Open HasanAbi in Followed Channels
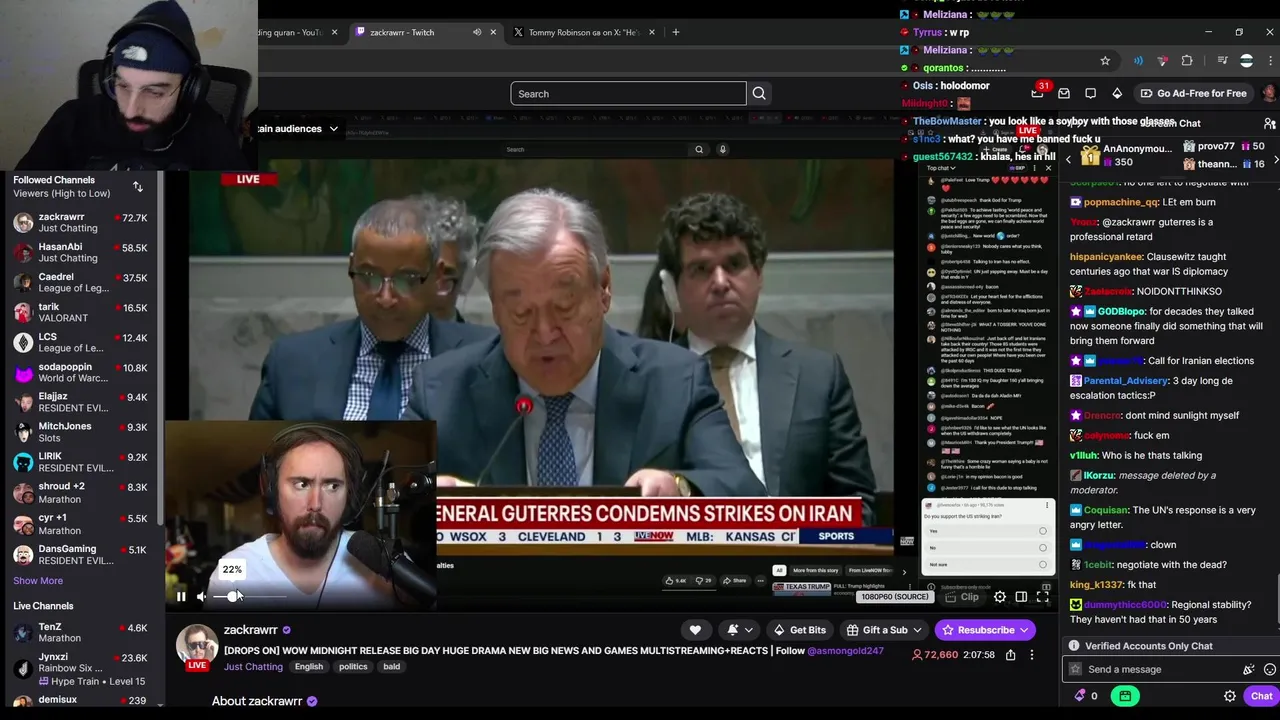Image resolution: width=1280 pixels, height=720 pixels. point(80,252)
